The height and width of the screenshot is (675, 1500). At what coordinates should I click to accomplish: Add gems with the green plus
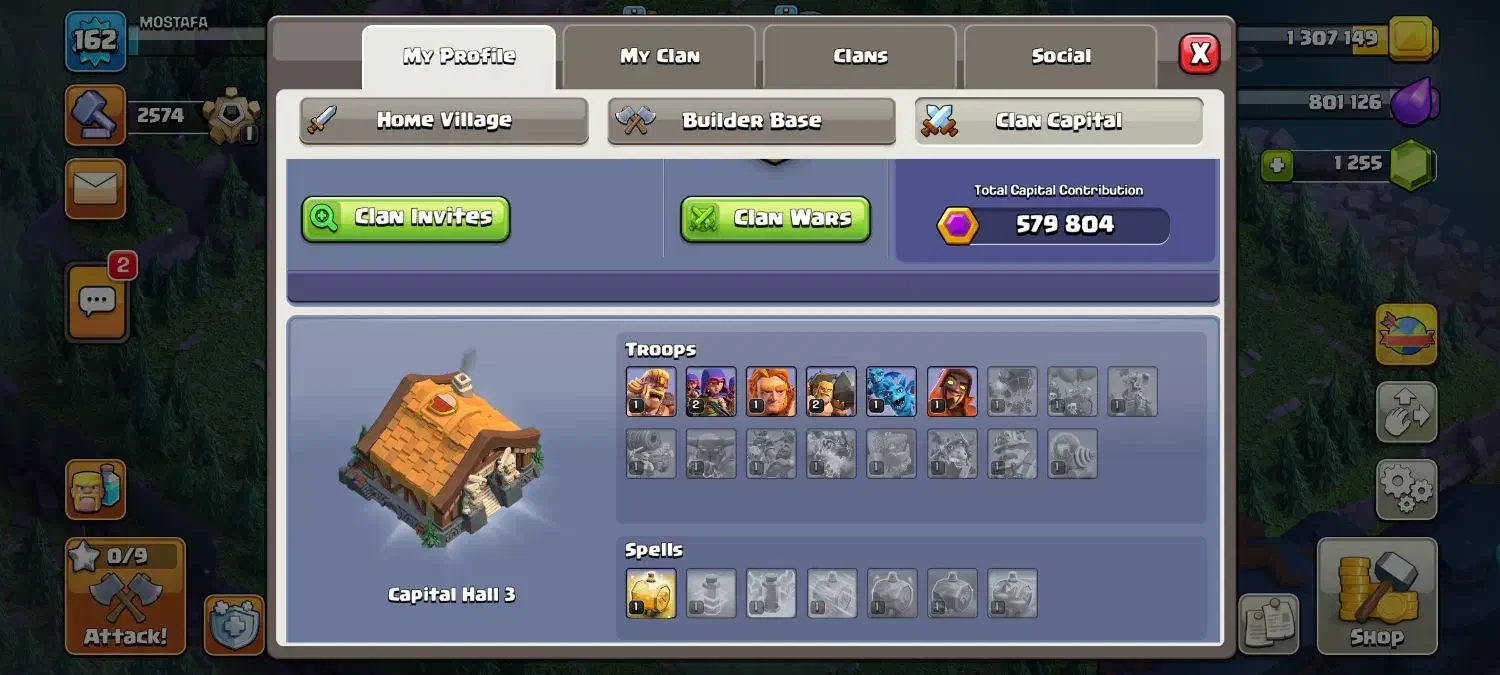tap(1275, 164)
